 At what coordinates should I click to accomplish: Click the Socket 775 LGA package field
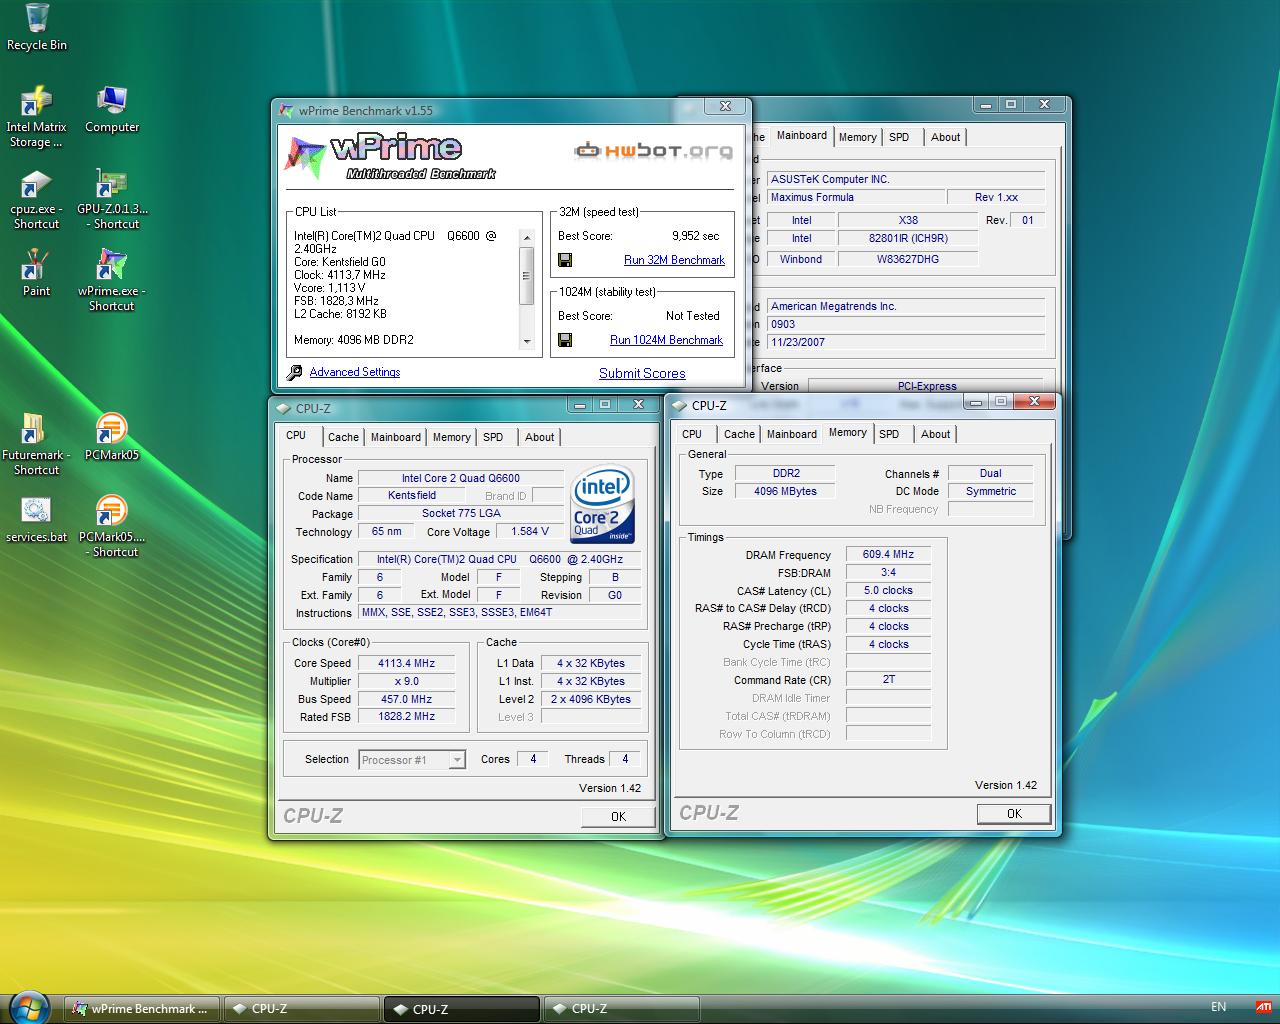point(461,513)
